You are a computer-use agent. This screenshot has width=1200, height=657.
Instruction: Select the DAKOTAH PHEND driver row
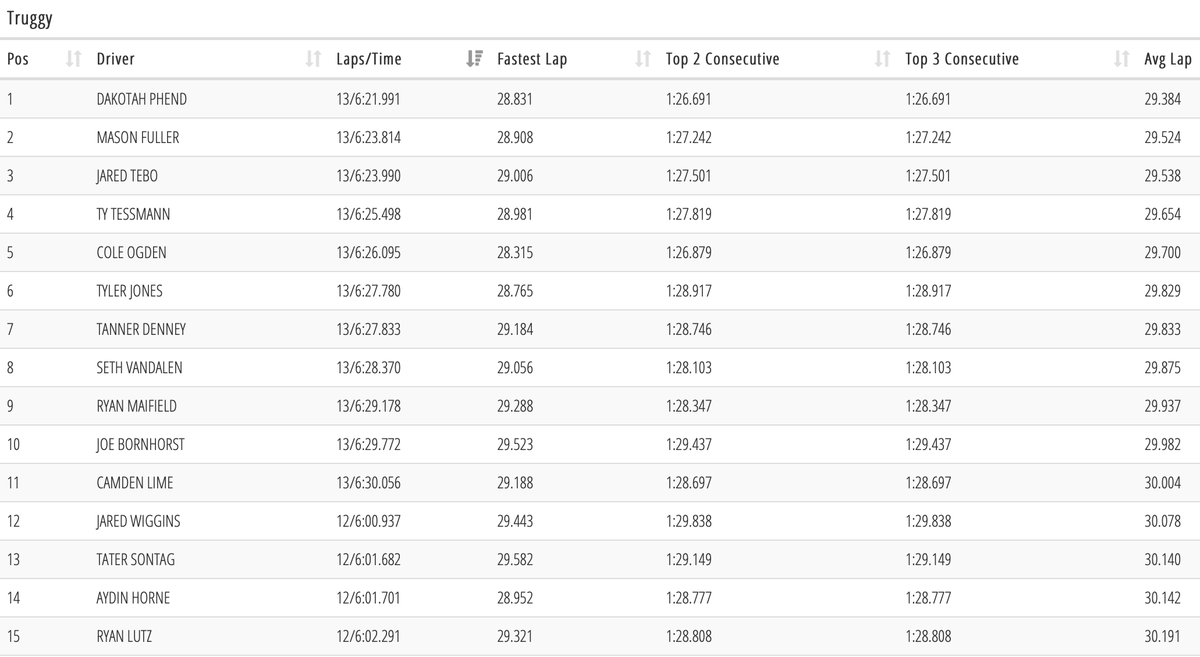141,99
